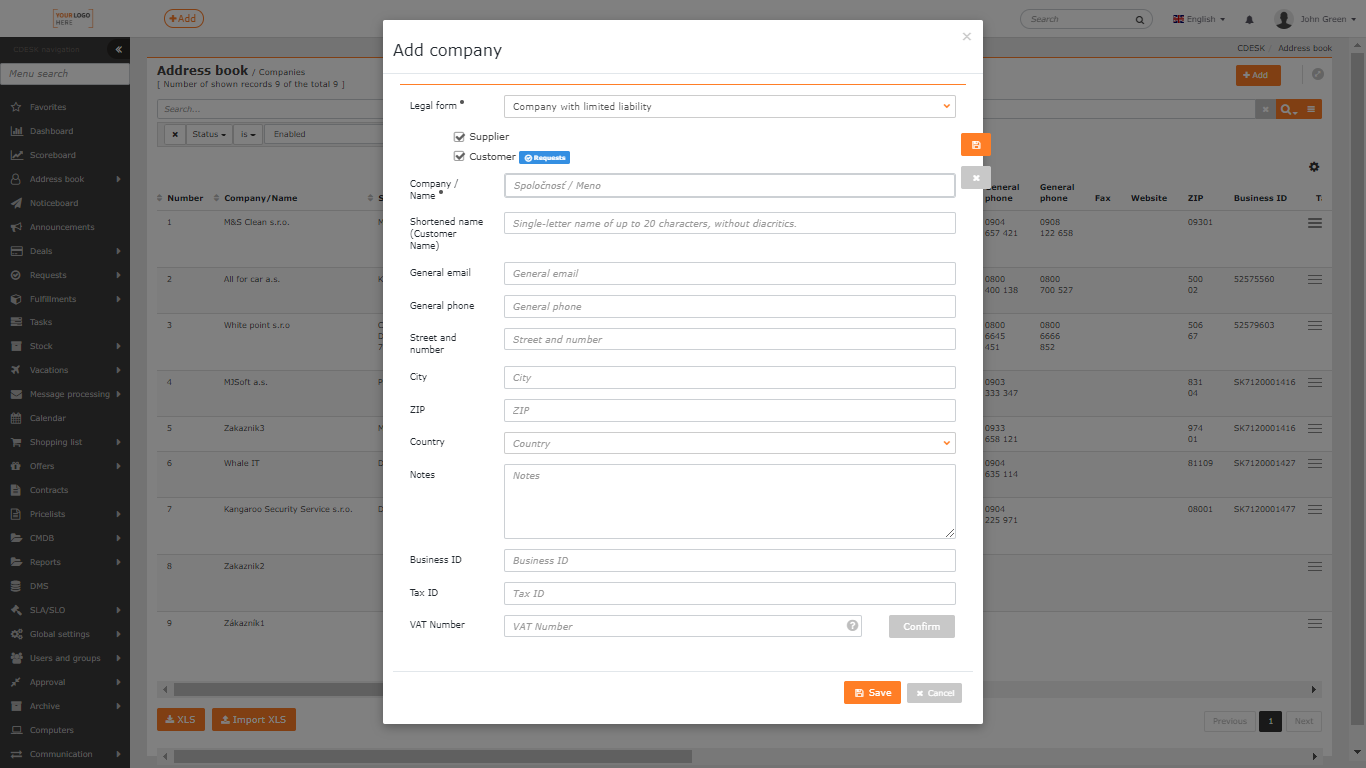Open Shopping list menu item

pyautogui.click(x=56, y=442)
